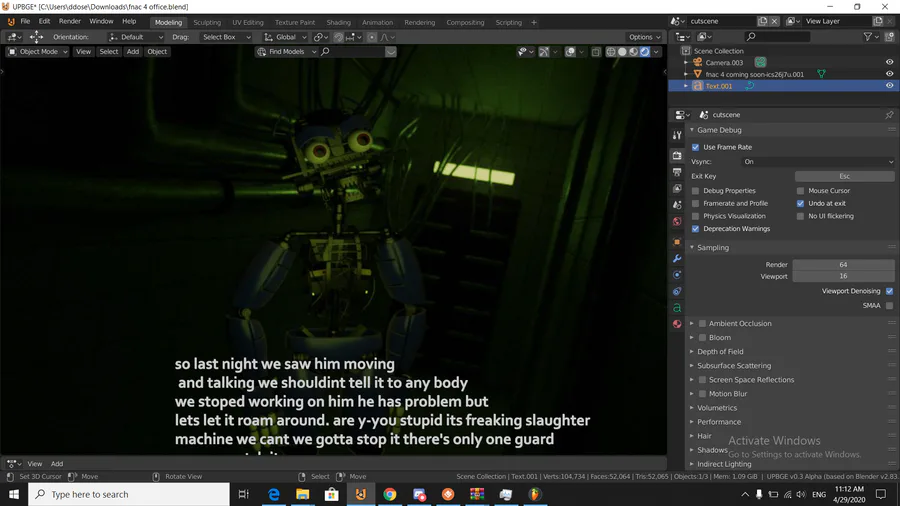Click the pin icon in Properties header

pos(889,115)
